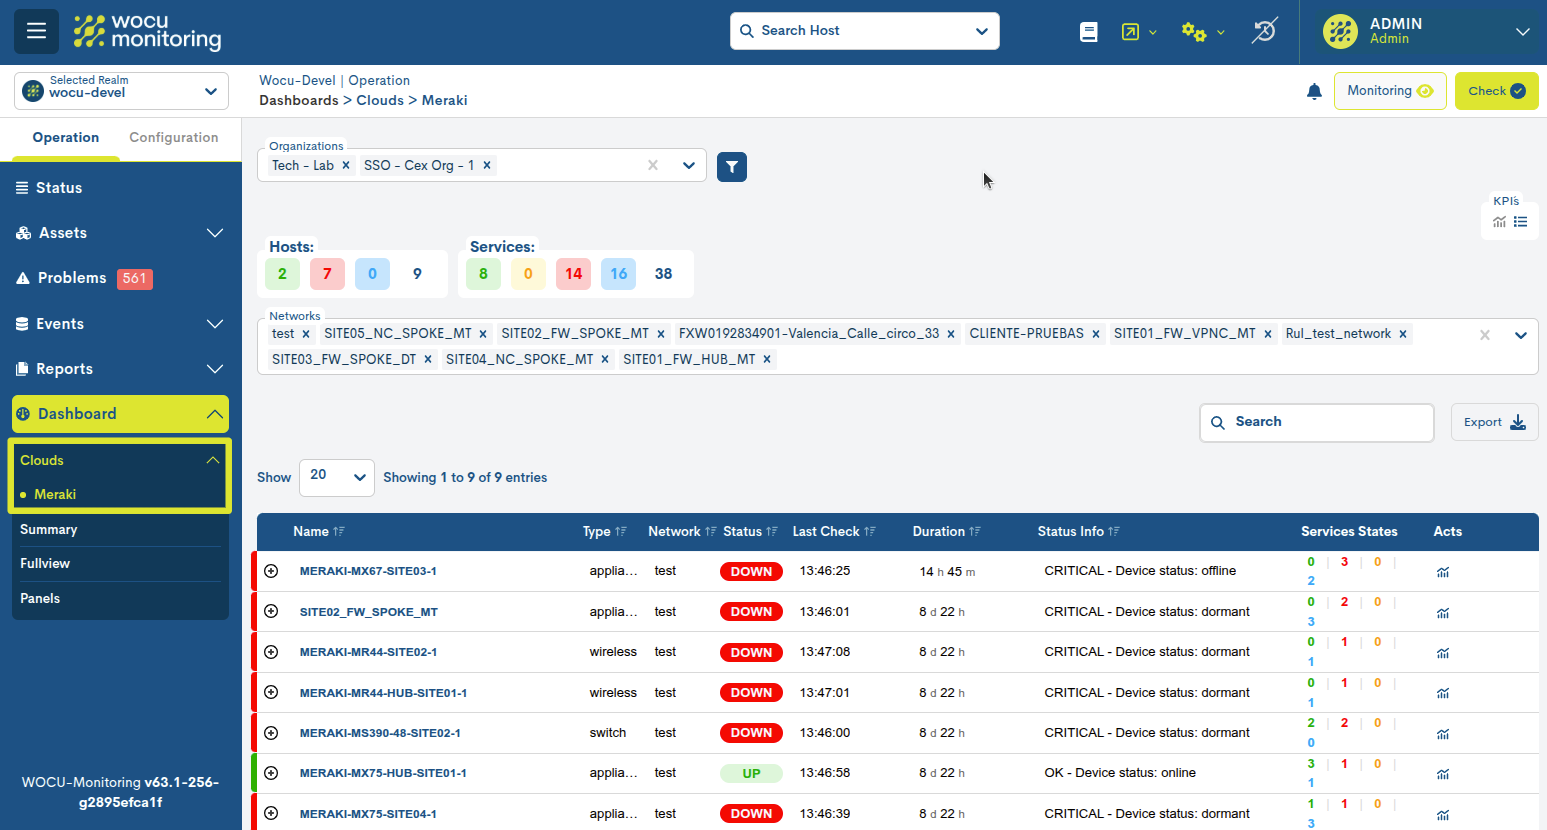Switch to the Operation tab
This screenshot has height=830, width=1547.
[x=66, y=138]
